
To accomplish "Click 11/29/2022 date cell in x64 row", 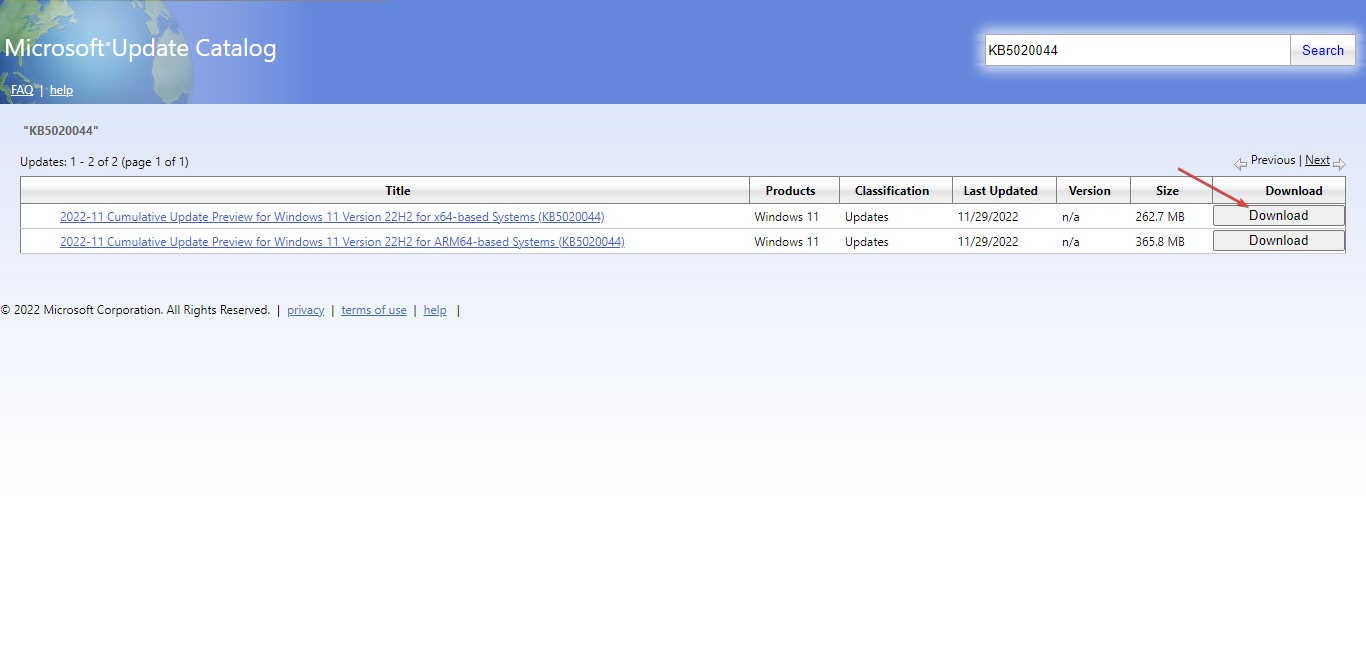I will point(988,217).
